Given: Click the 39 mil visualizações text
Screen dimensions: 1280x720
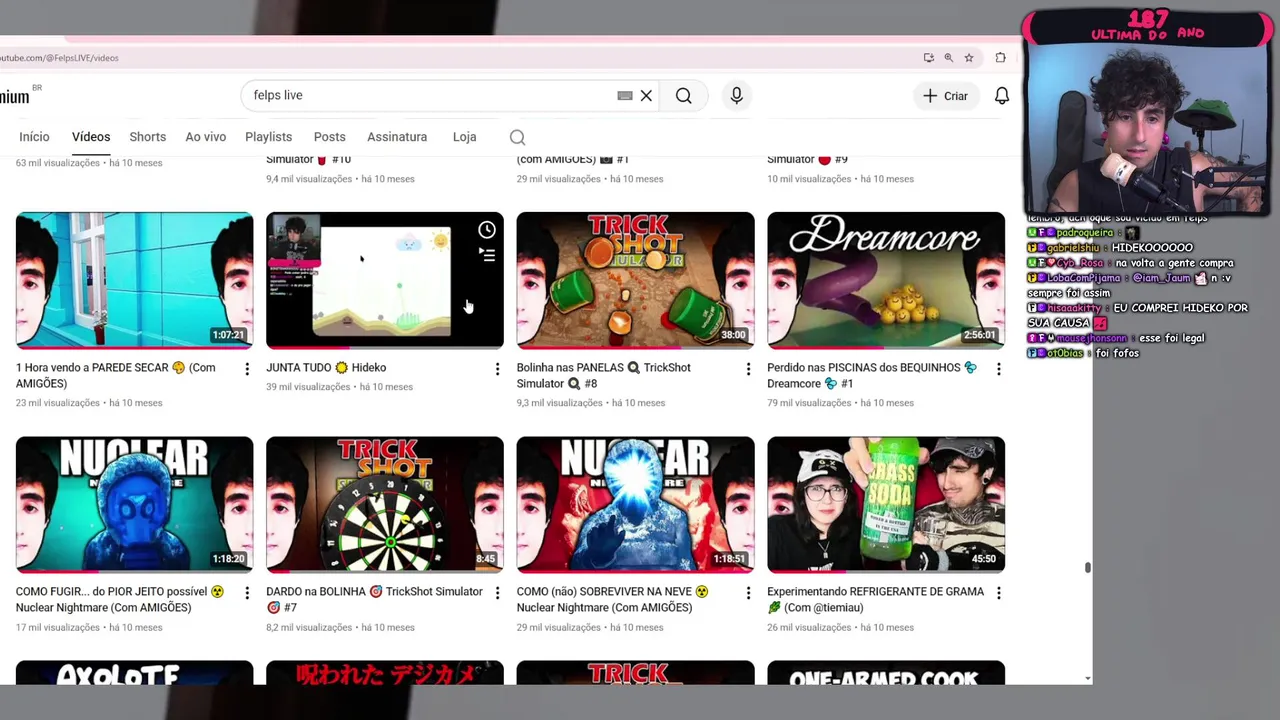Looking at the screenshot, I should point(309,387).
